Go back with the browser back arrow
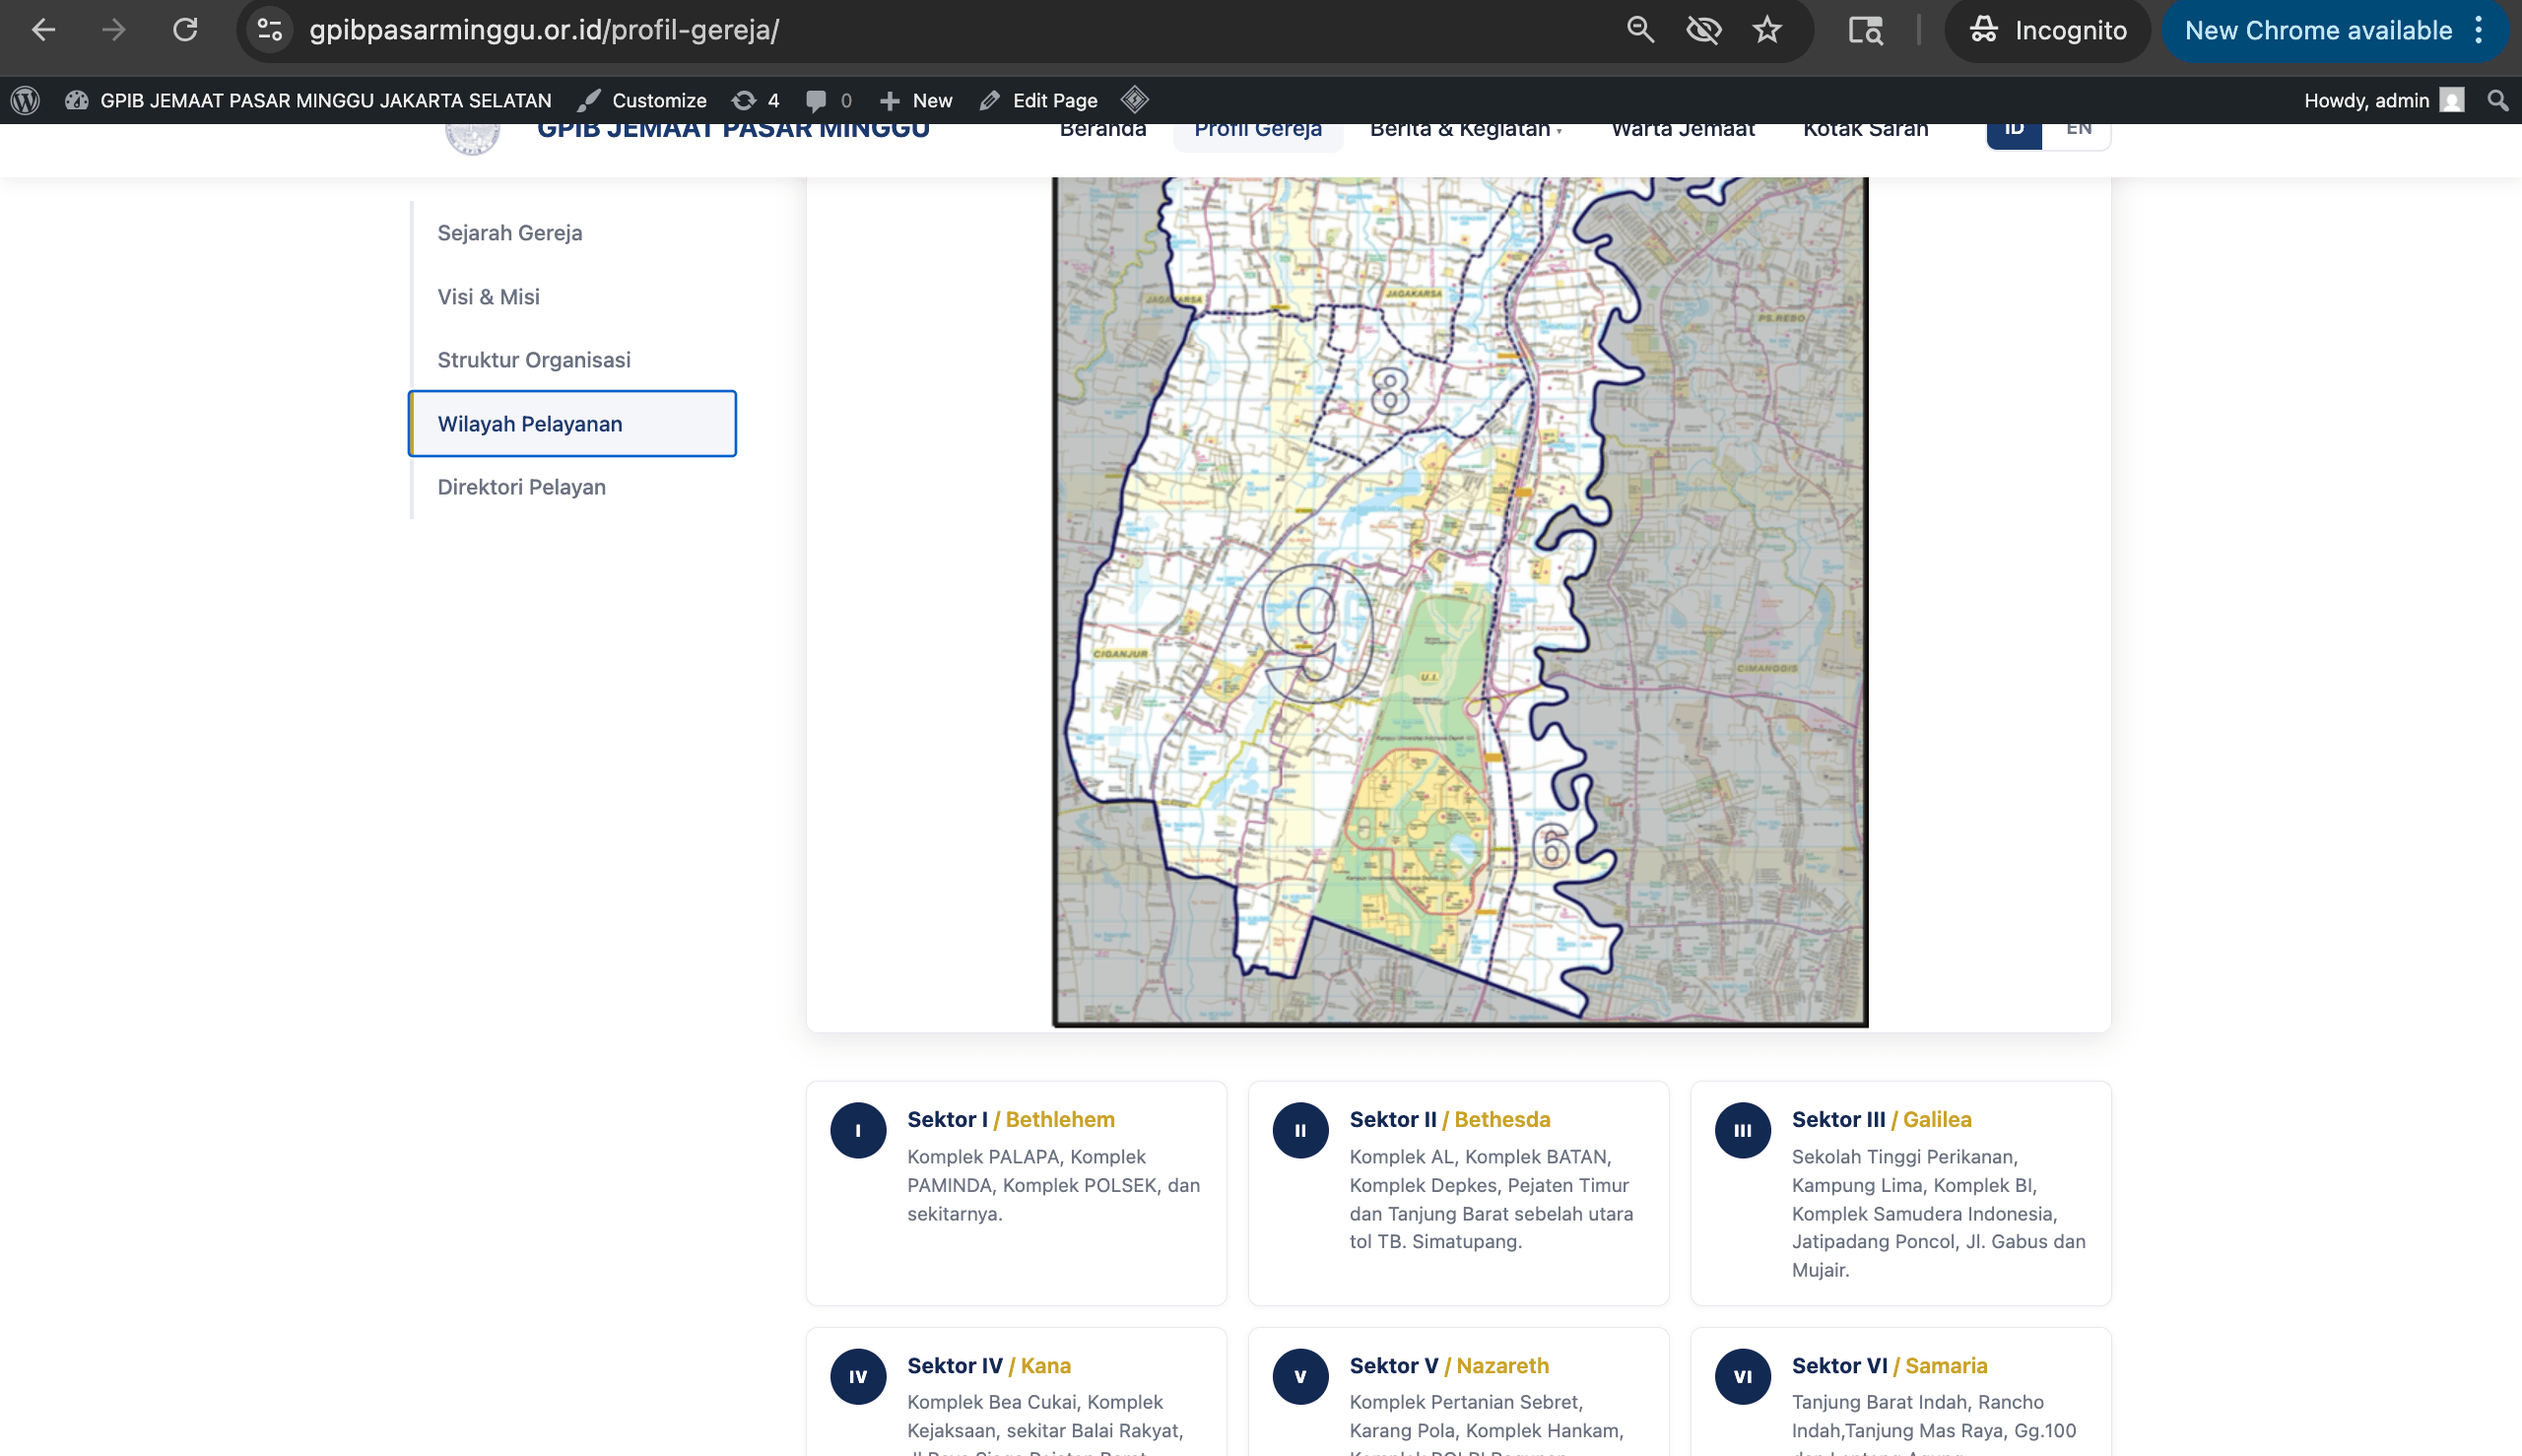 (x=43, y=30)
